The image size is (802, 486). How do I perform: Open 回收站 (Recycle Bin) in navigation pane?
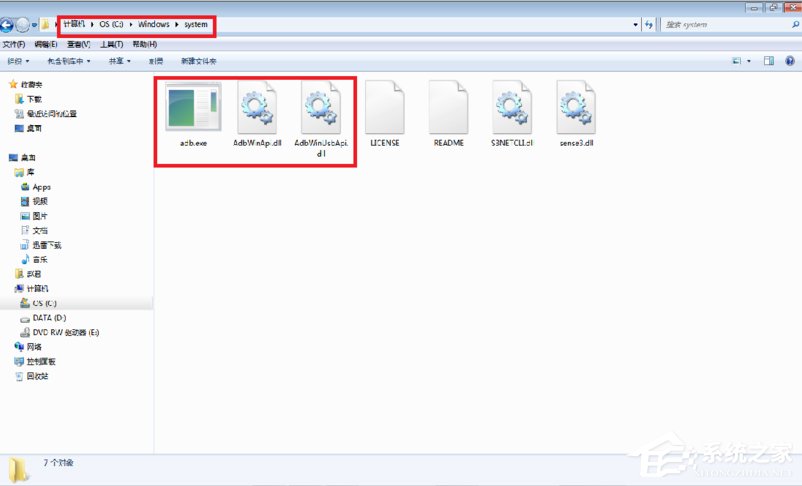[x=37, y=376]
